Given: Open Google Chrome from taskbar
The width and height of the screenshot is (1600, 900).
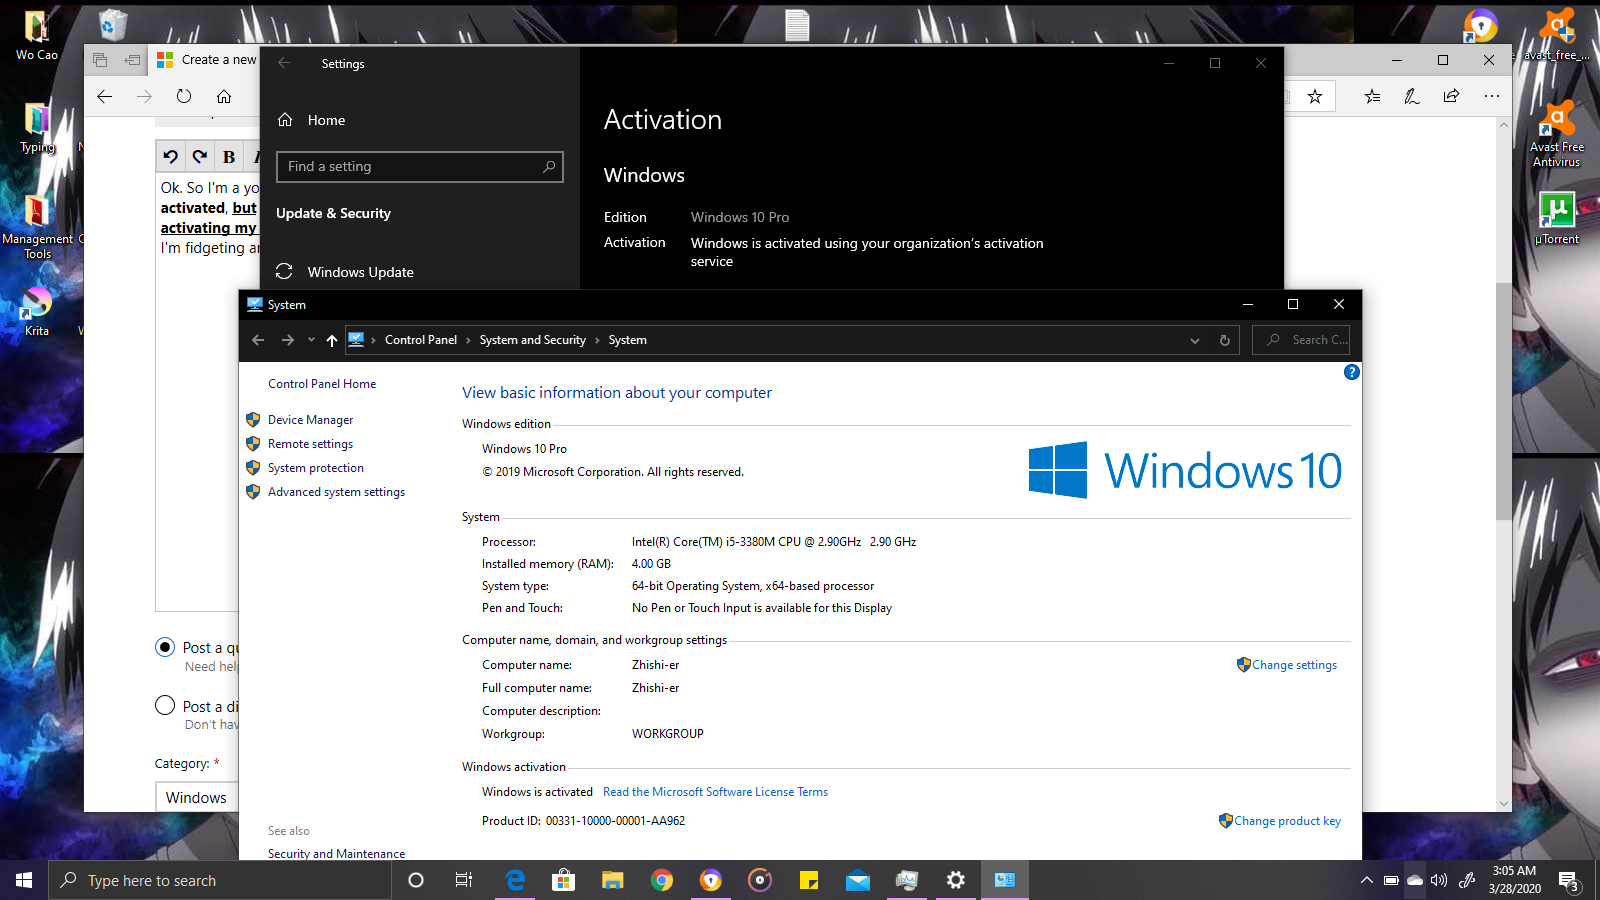Looking at the screenshot, I should [x=662, y=880].
